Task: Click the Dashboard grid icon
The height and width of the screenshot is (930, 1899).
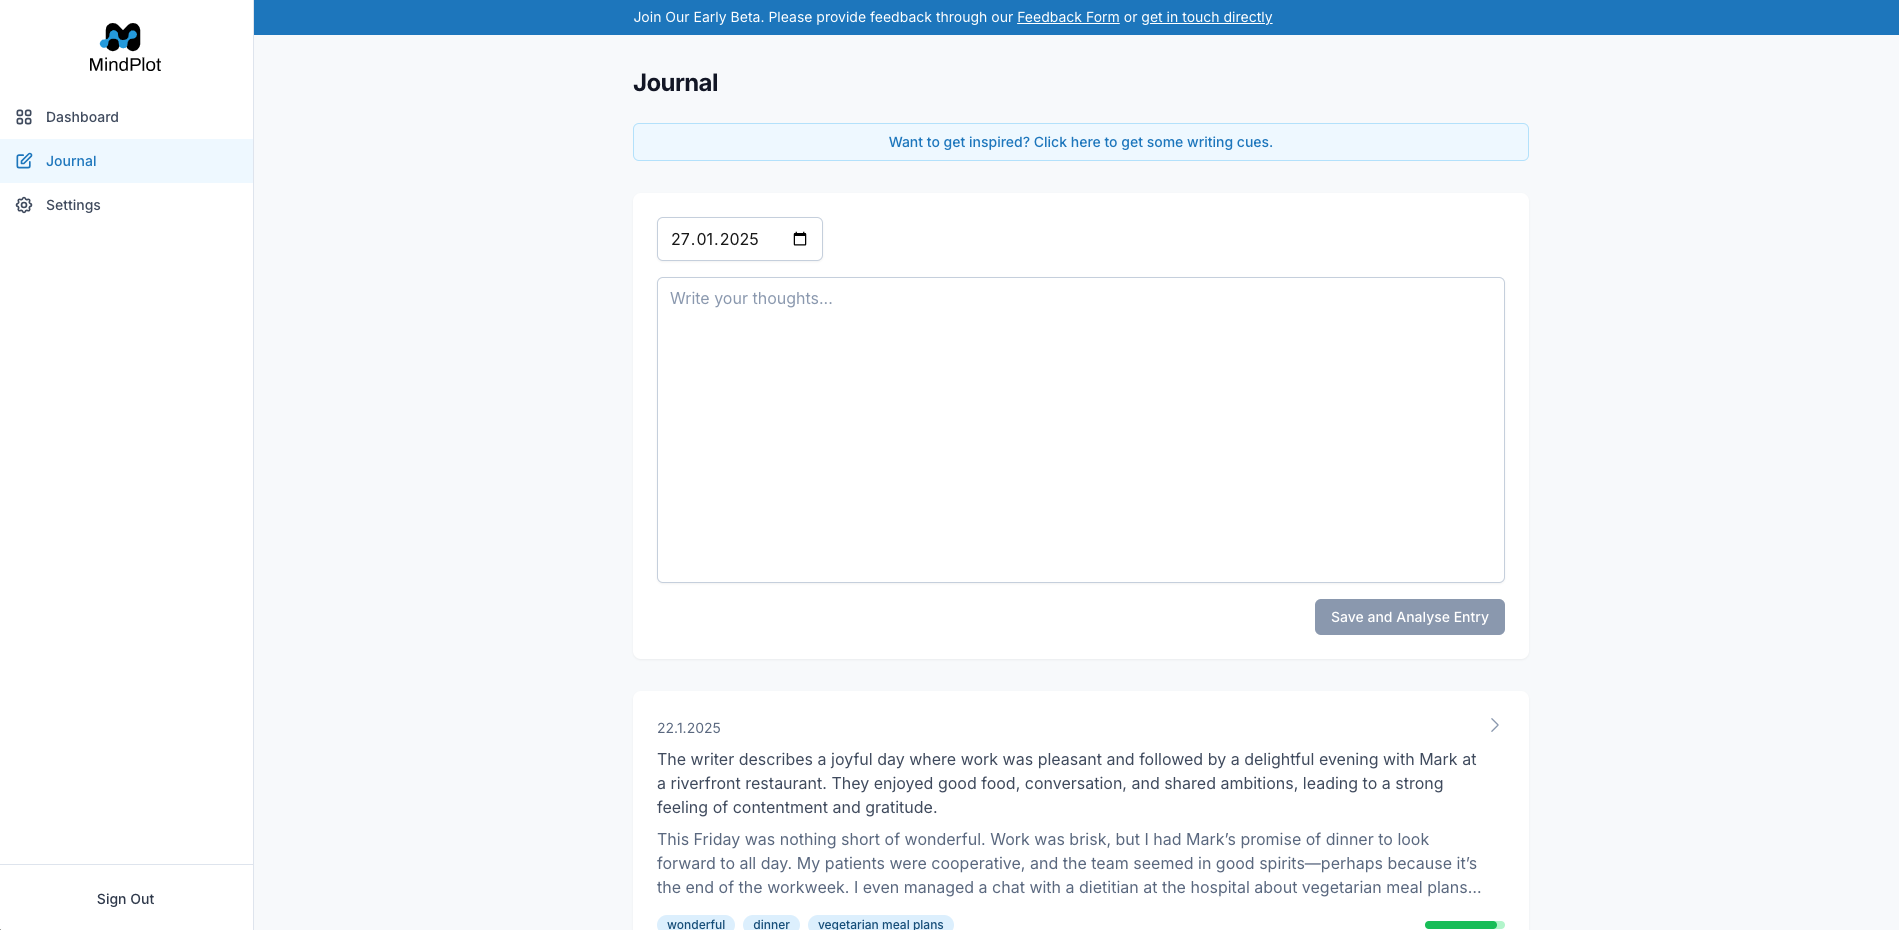Action: click(x=24, y=117)
